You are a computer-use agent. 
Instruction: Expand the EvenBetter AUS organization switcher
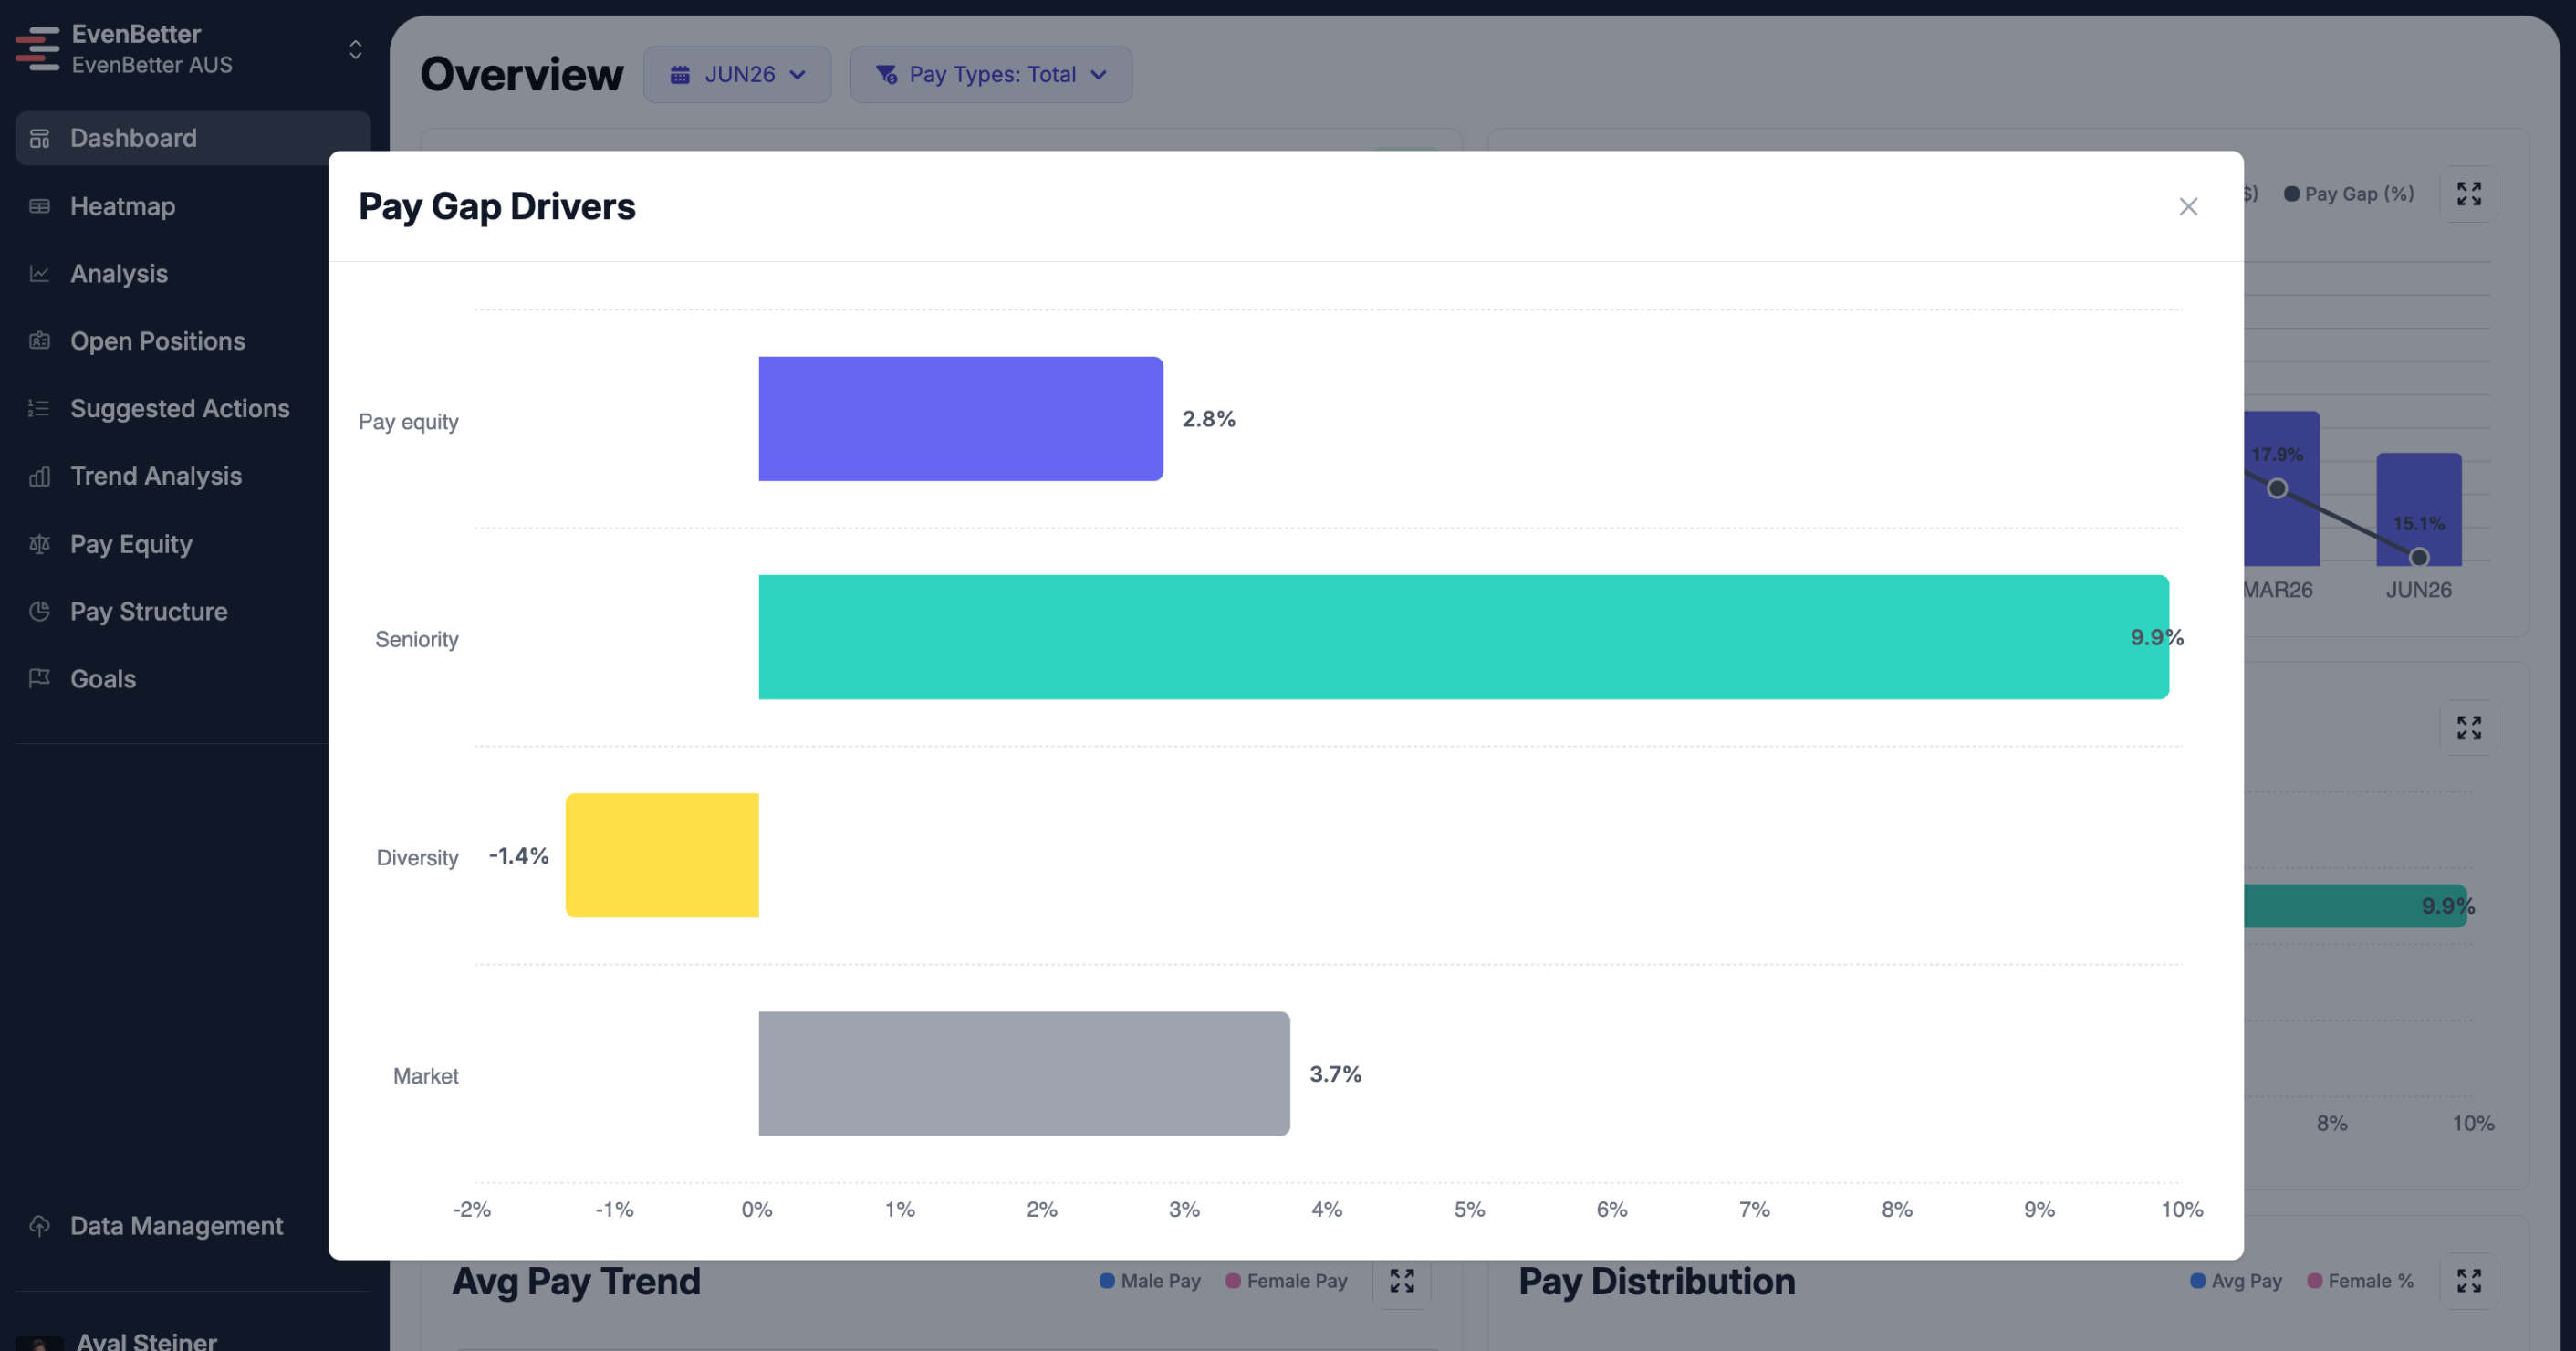[x=355, y=49]
